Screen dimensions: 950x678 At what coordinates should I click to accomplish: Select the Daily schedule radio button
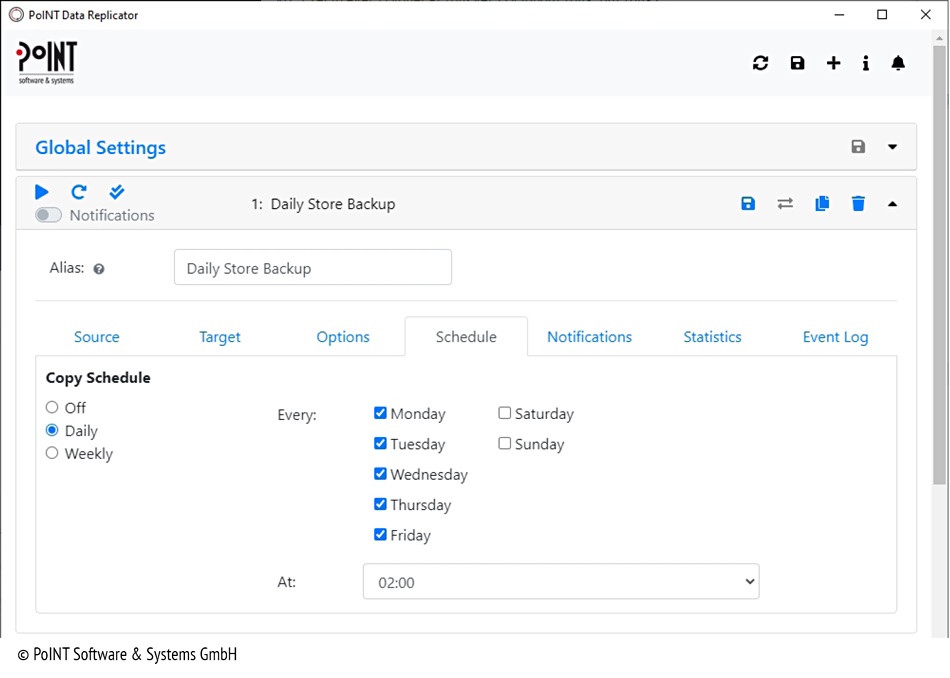pyautogui.click(x=52, y=430)
